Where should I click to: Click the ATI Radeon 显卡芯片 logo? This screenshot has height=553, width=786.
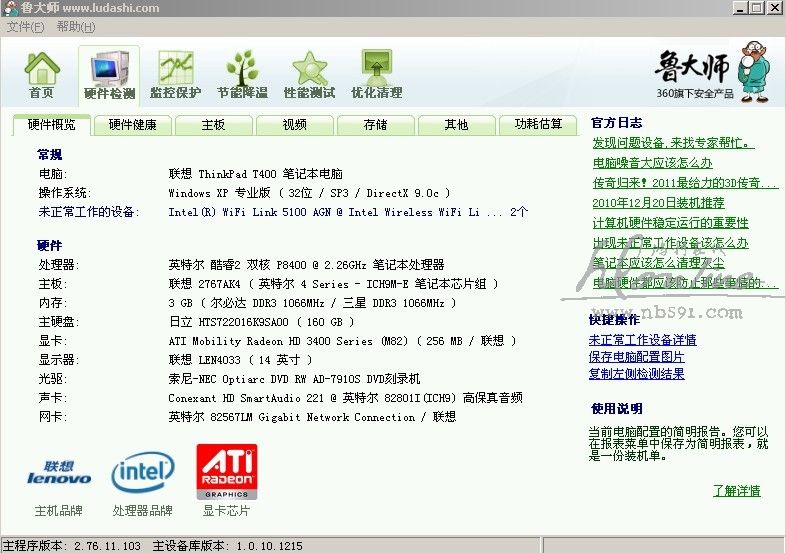click(x=227, y=471)
